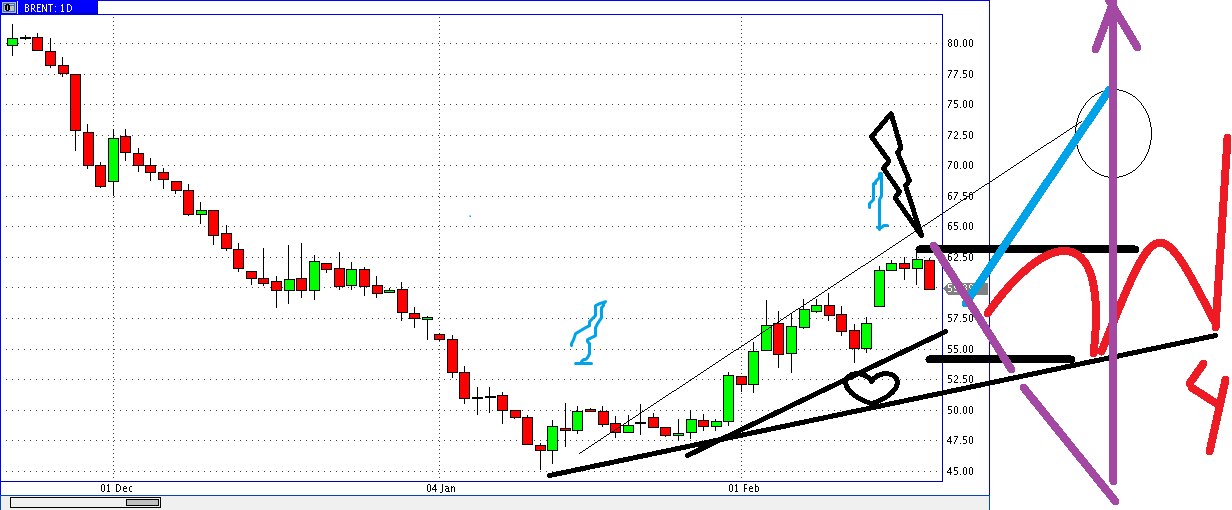
Task: Click the 55.00 price axis label
Action: tap(961, 349)
